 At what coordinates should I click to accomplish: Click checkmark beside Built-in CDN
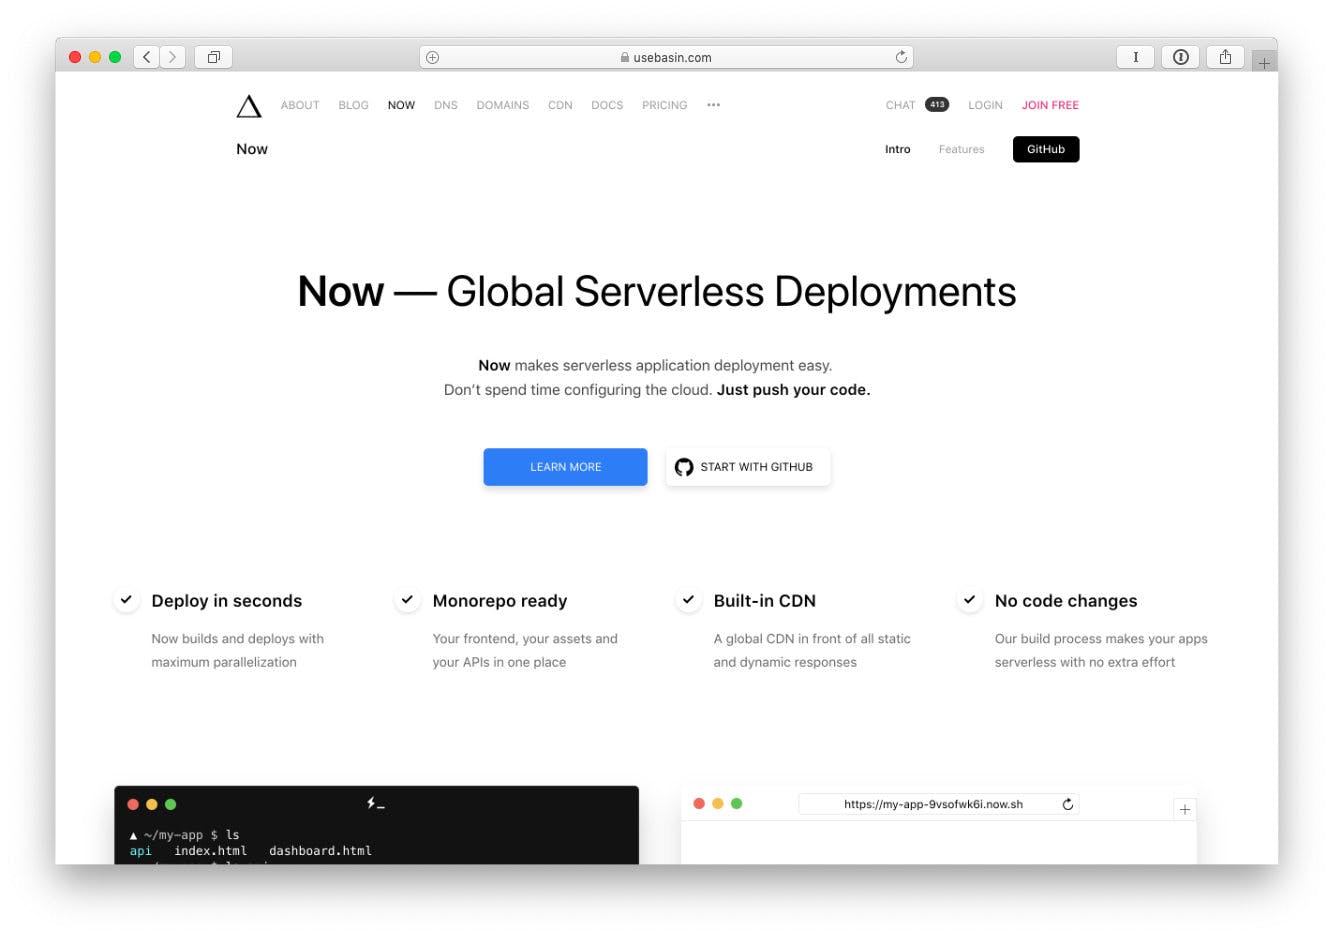point(688,600)
